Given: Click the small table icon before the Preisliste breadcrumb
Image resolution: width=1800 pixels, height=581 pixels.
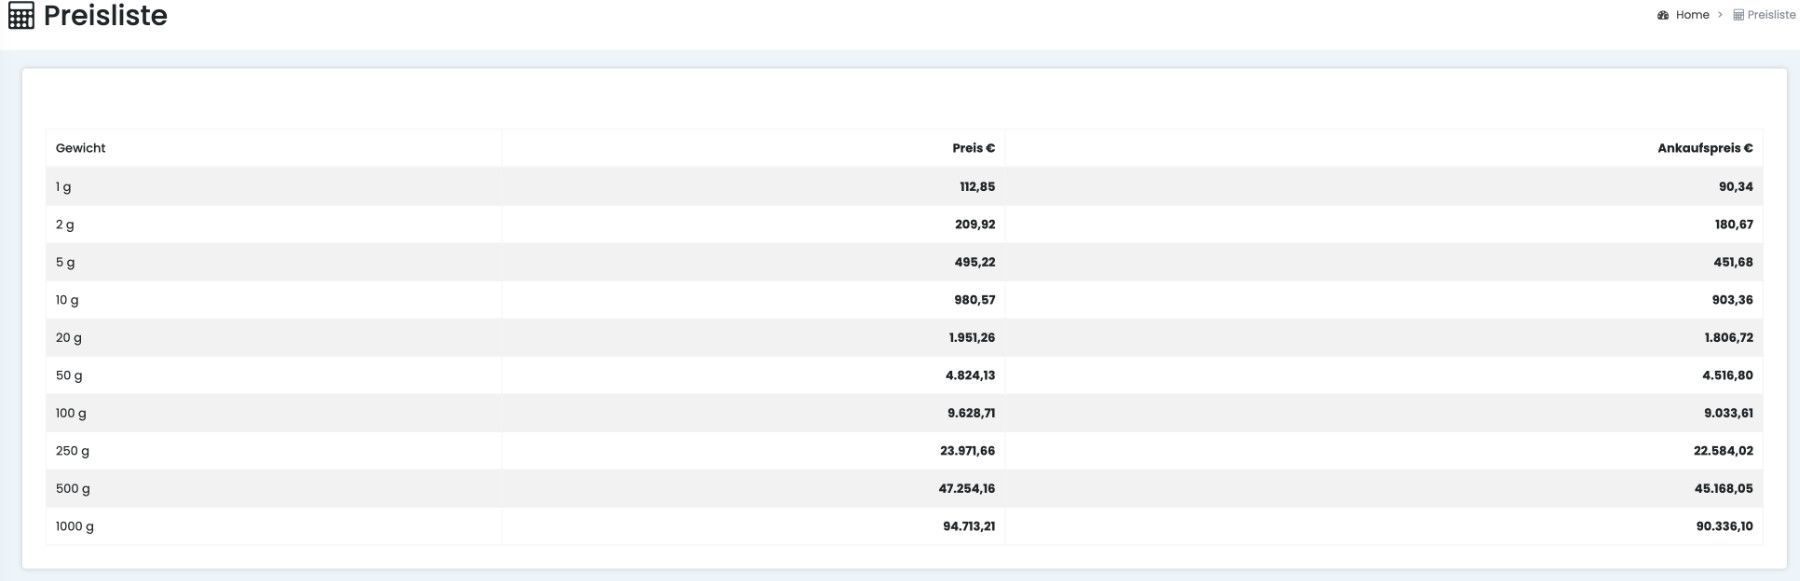Looking at the screenshot, I should point(1738,15).
